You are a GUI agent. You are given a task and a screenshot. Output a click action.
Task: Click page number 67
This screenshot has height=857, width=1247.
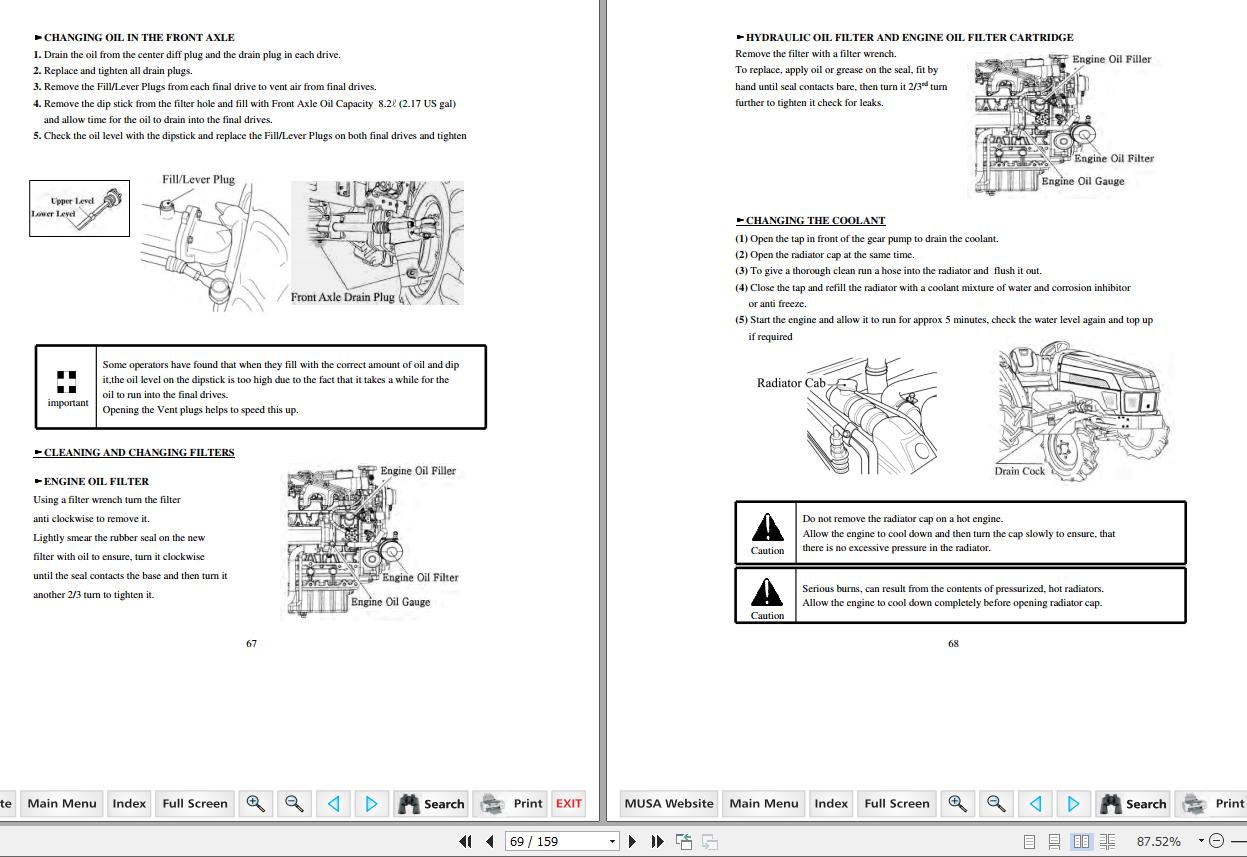[251, 643]
